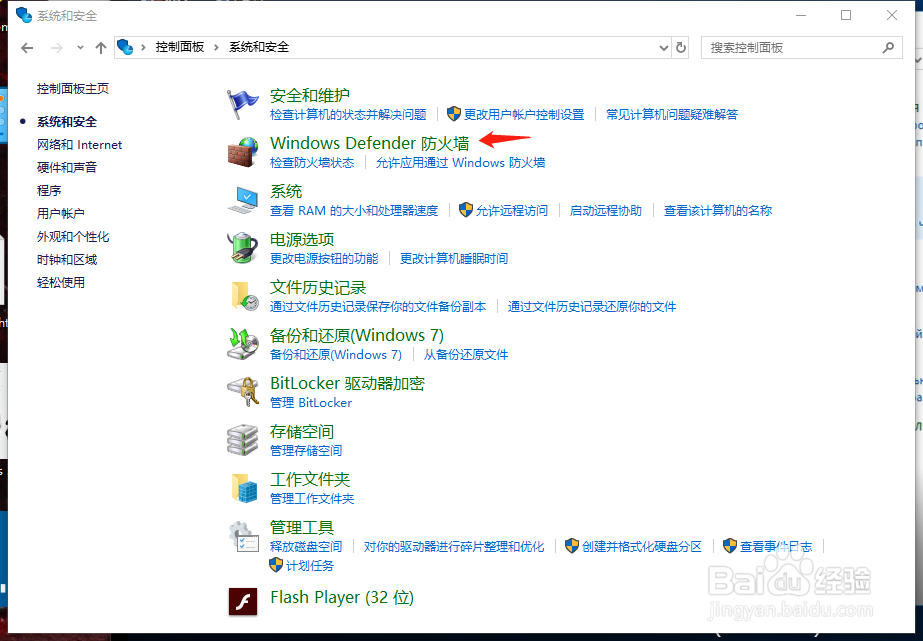Click the forward navigation arrow
This screenshot has height=641, width=923.
coord(57,48)
